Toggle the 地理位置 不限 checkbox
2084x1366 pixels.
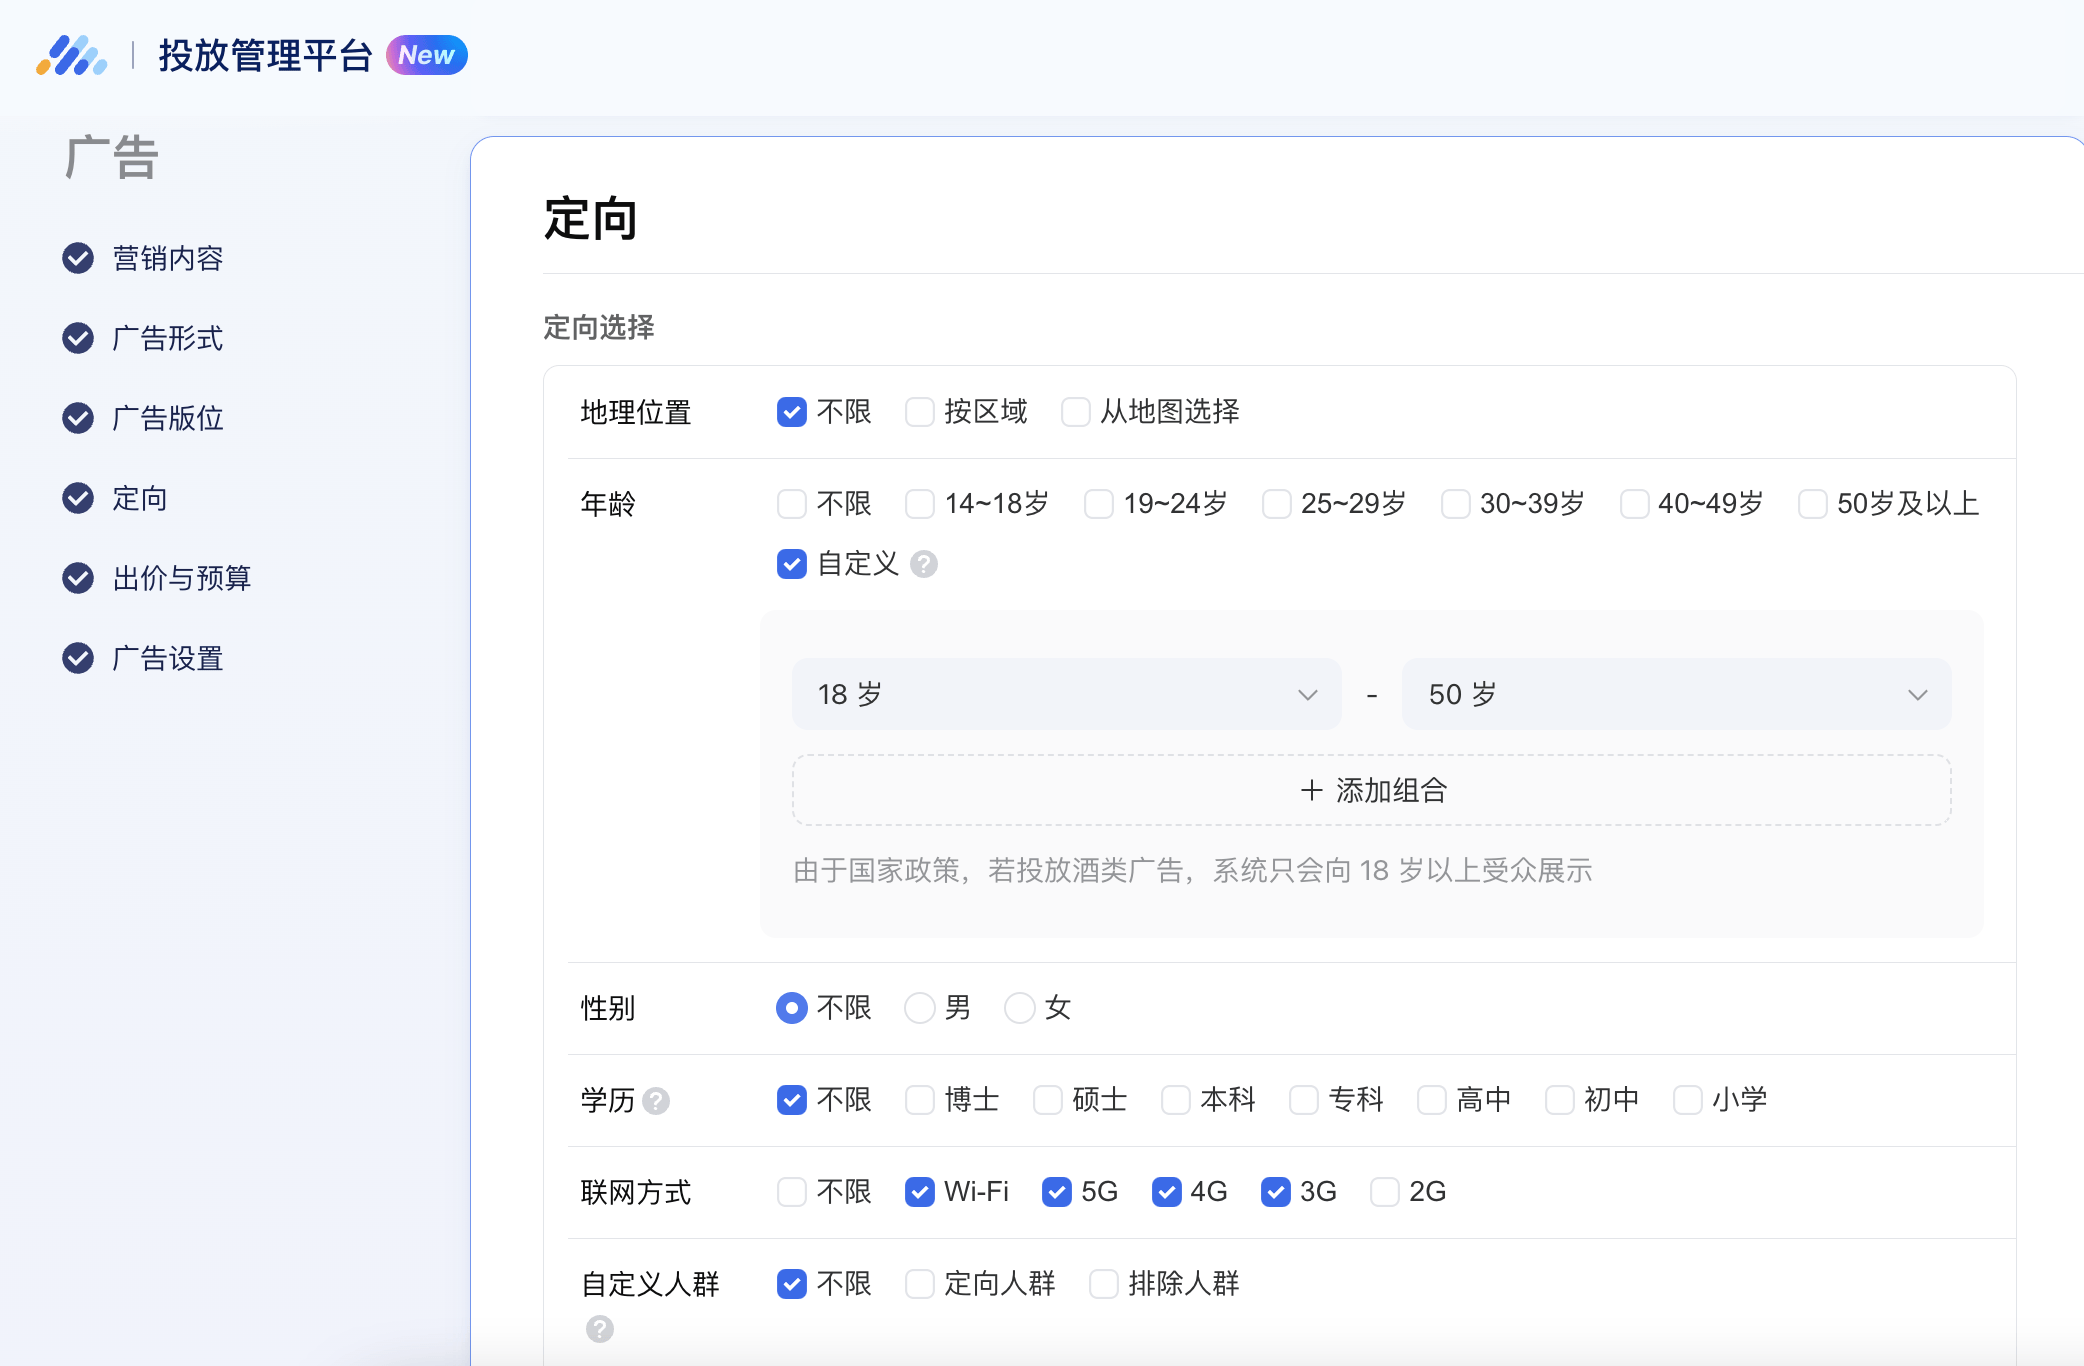point(790,412)
